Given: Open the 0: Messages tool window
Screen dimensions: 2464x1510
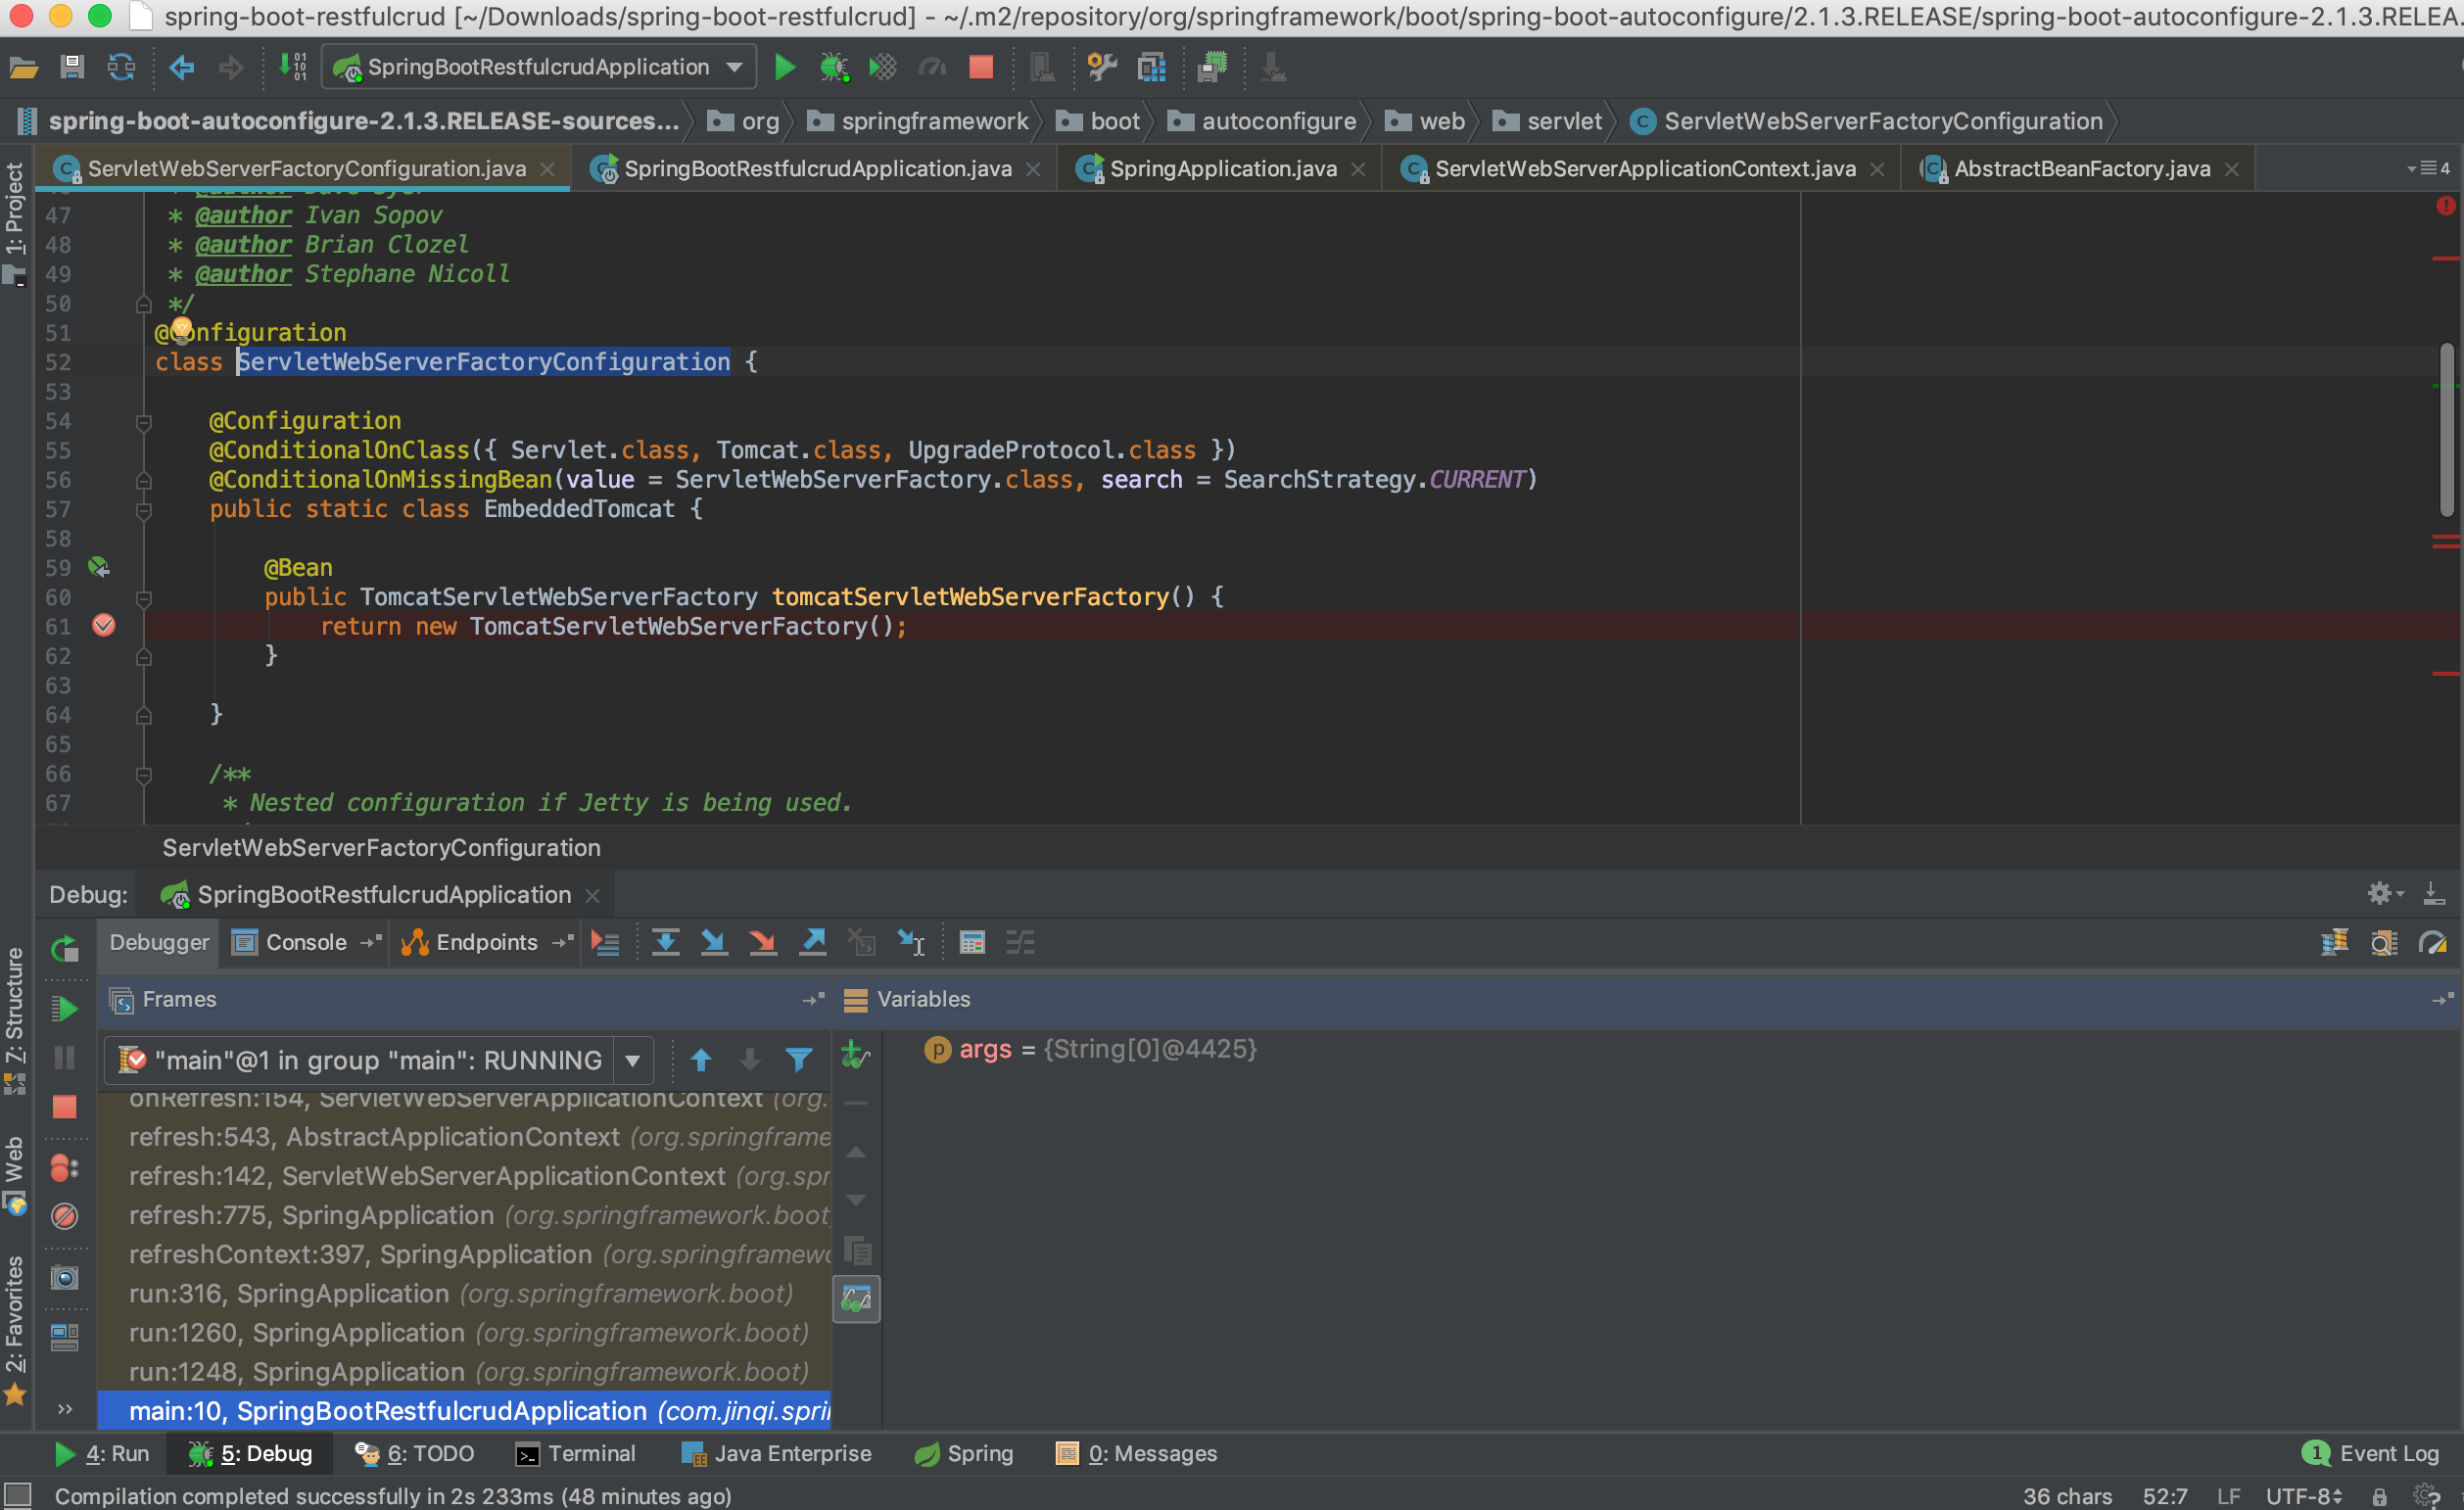Looking at the screenshot, I should tap(1137, 1453).
